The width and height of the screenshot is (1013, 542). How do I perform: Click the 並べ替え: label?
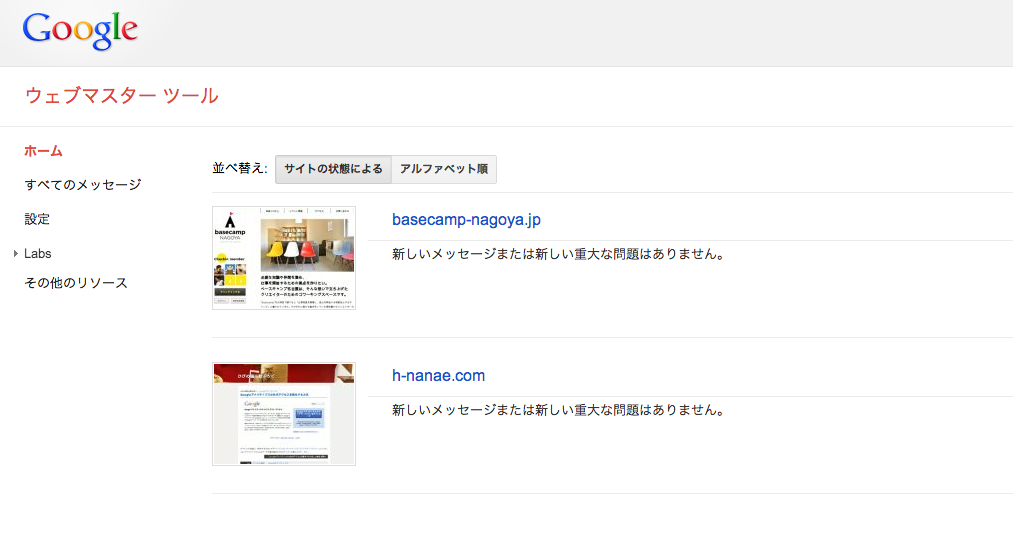tap(240, 169)
